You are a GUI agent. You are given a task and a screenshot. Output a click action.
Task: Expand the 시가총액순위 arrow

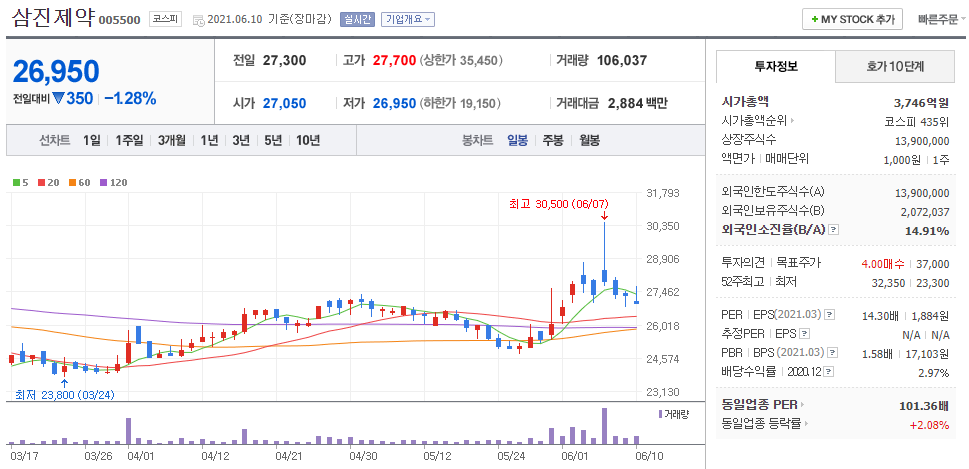point(792,121)
